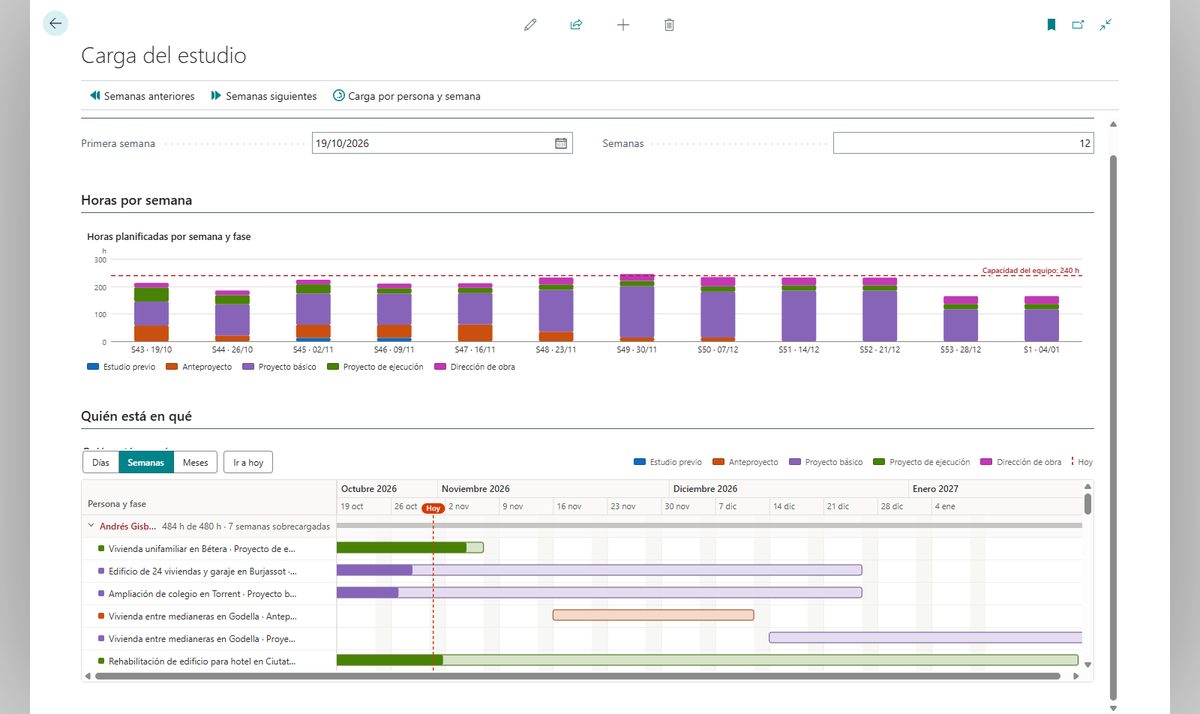Click the S43 - 19/10 chart bar
Viewport: 1200px width, 714px height.
pyautogui.click(x=151, y=312)
